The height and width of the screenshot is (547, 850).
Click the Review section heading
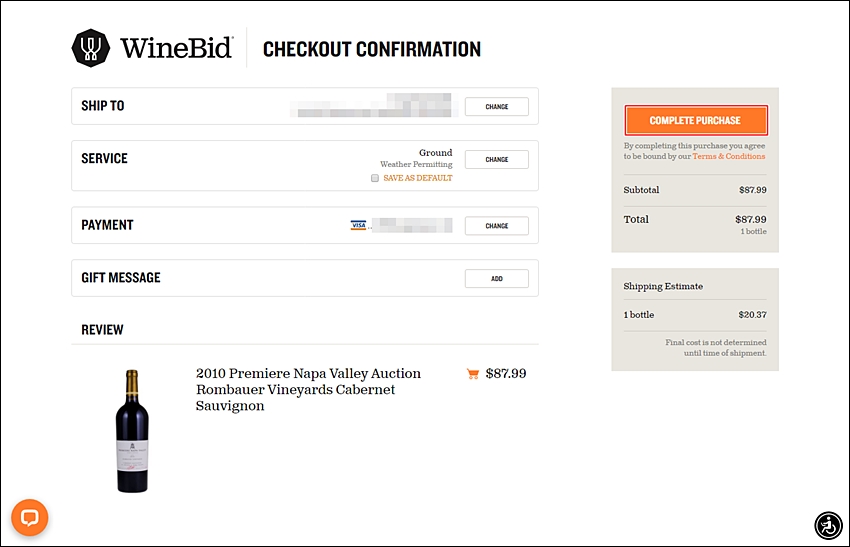click(x=102, y=330)
